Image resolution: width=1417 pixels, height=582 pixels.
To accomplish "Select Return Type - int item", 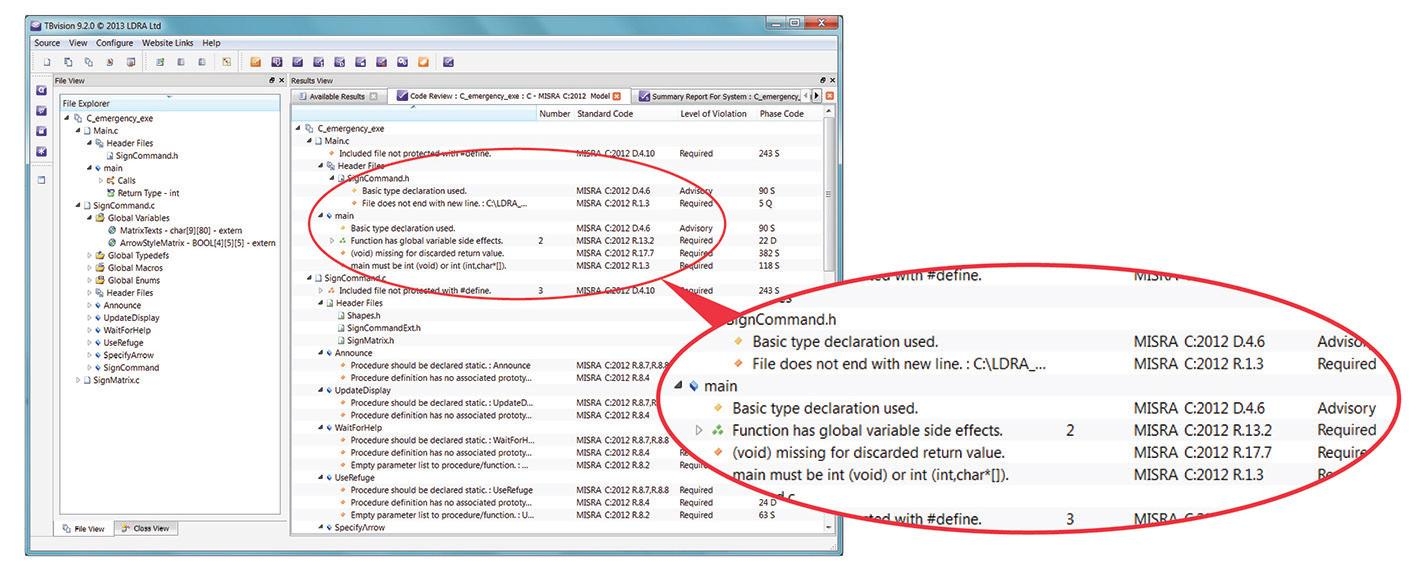I will pos(148,193).
